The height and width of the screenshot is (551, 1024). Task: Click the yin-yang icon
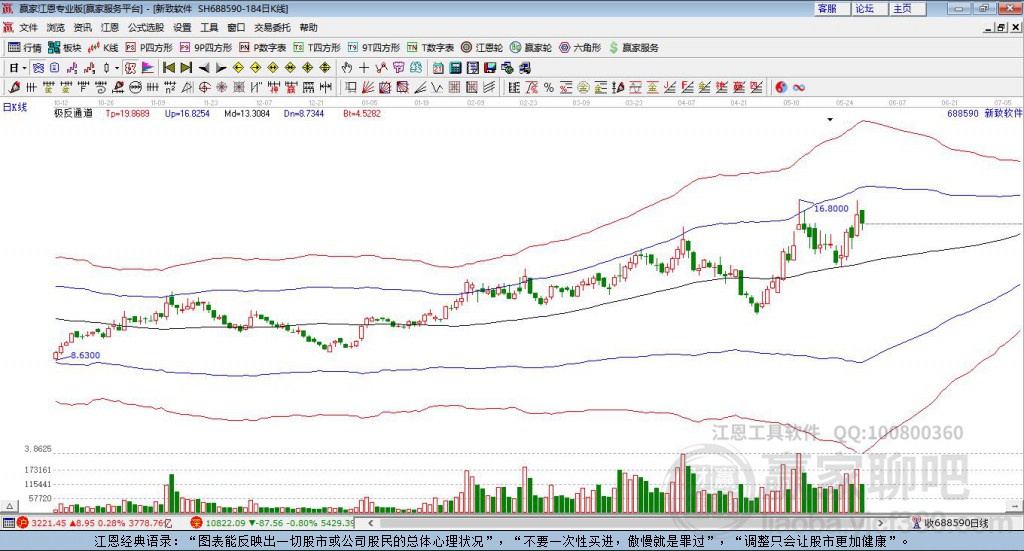click(x=781, y=87)
